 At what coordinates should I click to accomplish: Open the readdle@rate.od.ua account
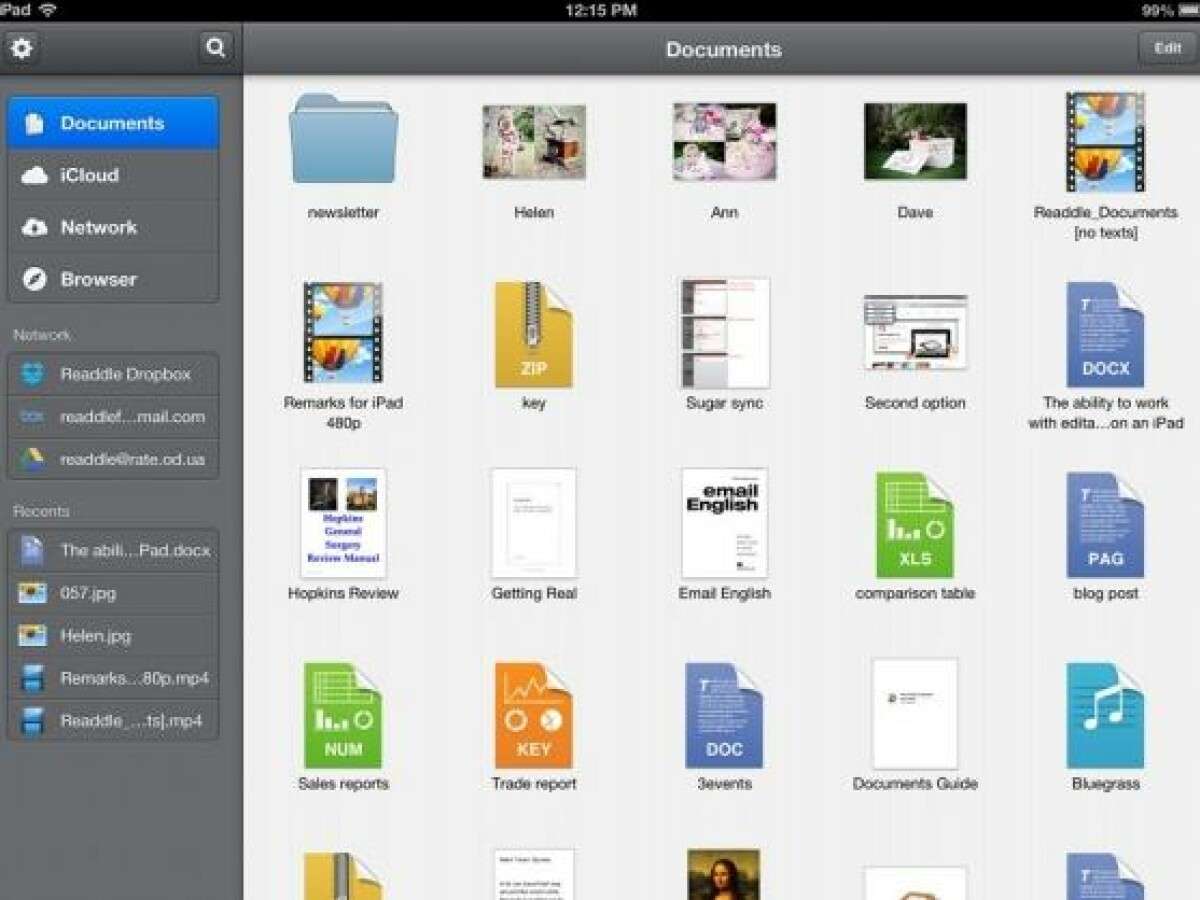click(112, 460)
